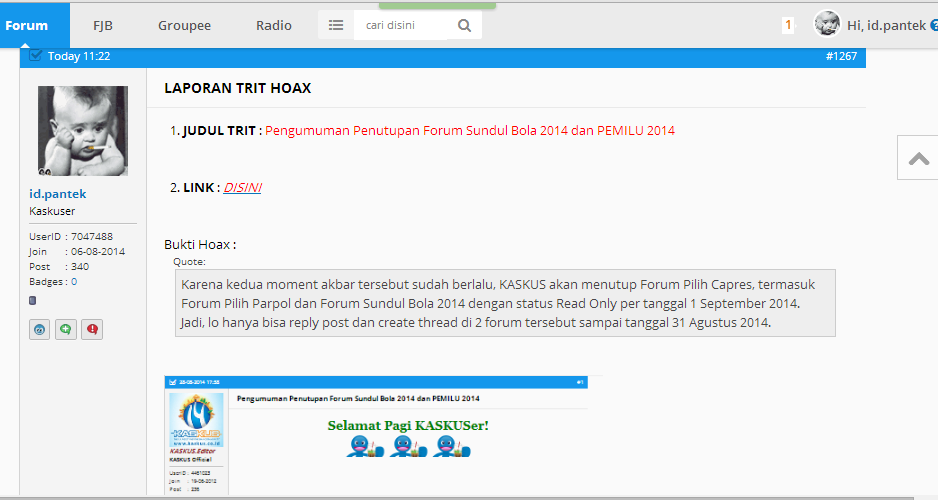Go to the Groupee tab

(x=184, y=25)
